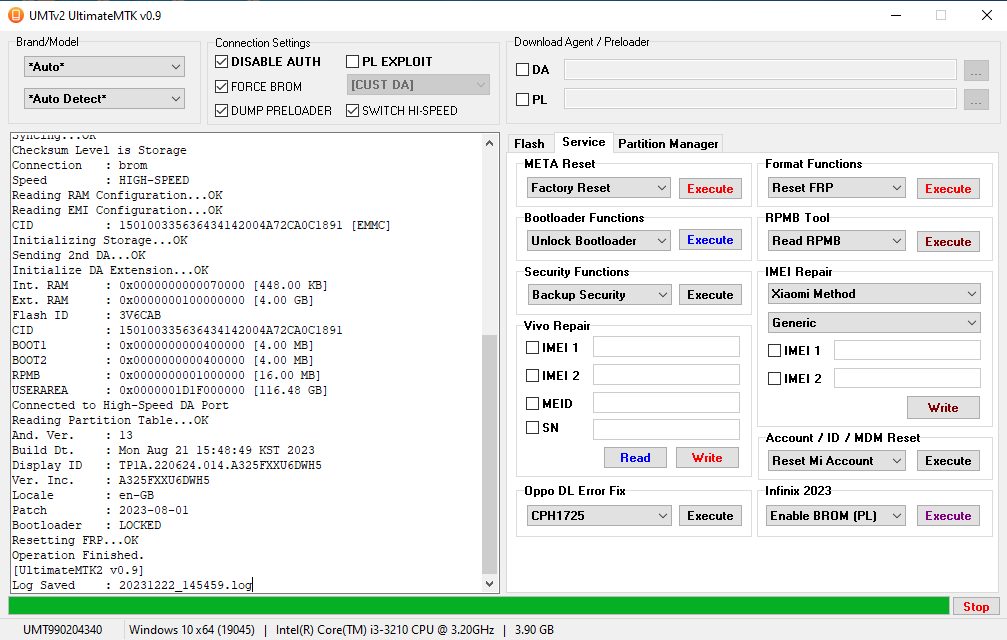The width and height of the screenshot is (1007, 640).
Task: Open Enable BROM (PL) dropdown
Action: 837,515
